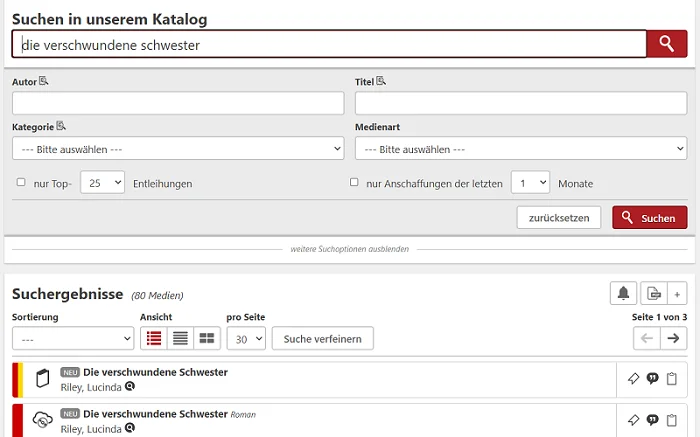Open the Titel index lookup icon
This screenshot has width=700, height=437.
coord(381,81)
